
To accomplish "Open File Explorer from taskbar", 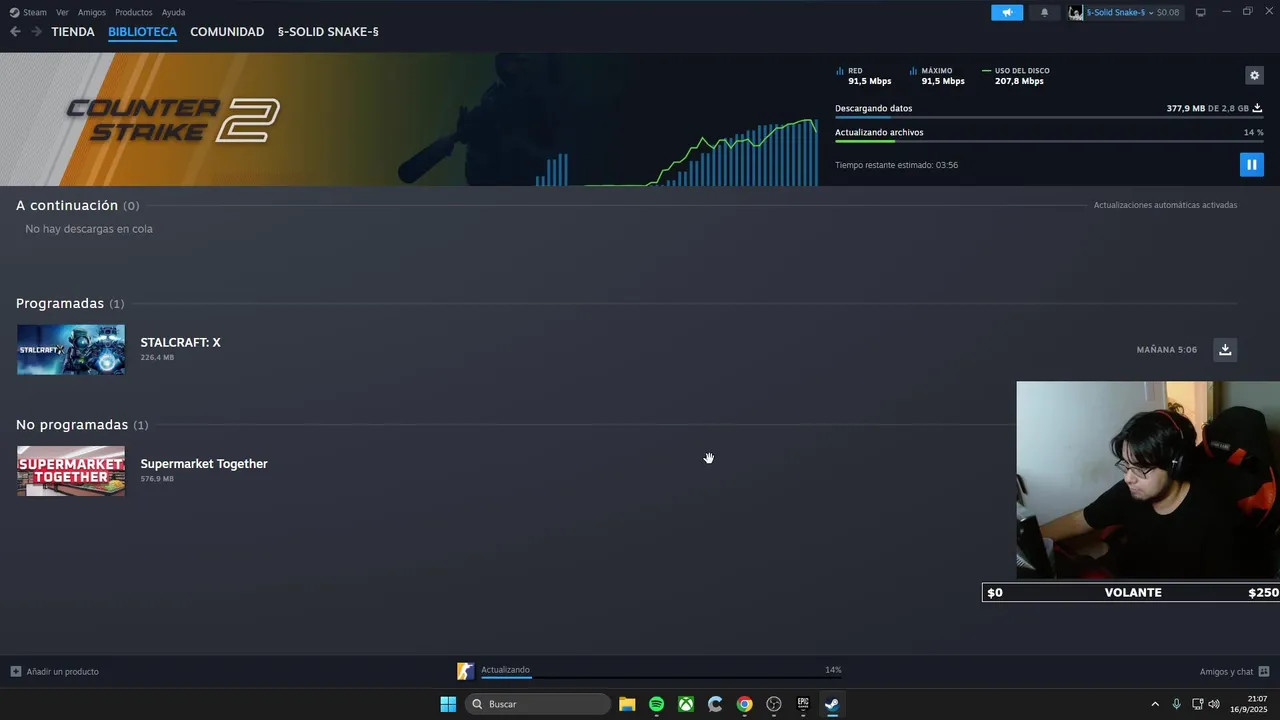I will click(x=627, y=704).
